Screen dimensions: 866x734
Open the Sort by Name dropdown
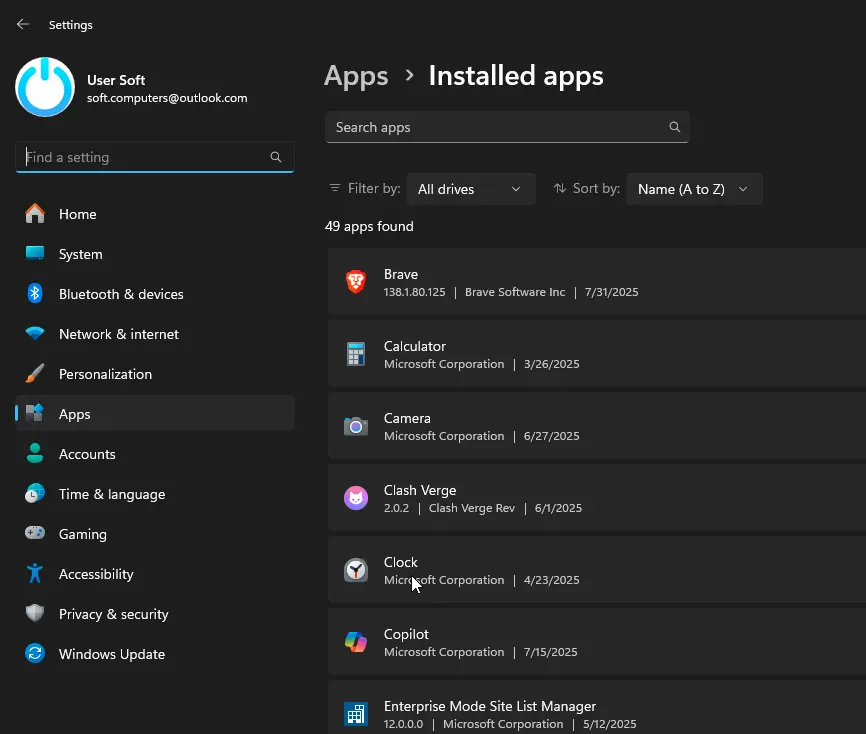[x=693, y=189]
